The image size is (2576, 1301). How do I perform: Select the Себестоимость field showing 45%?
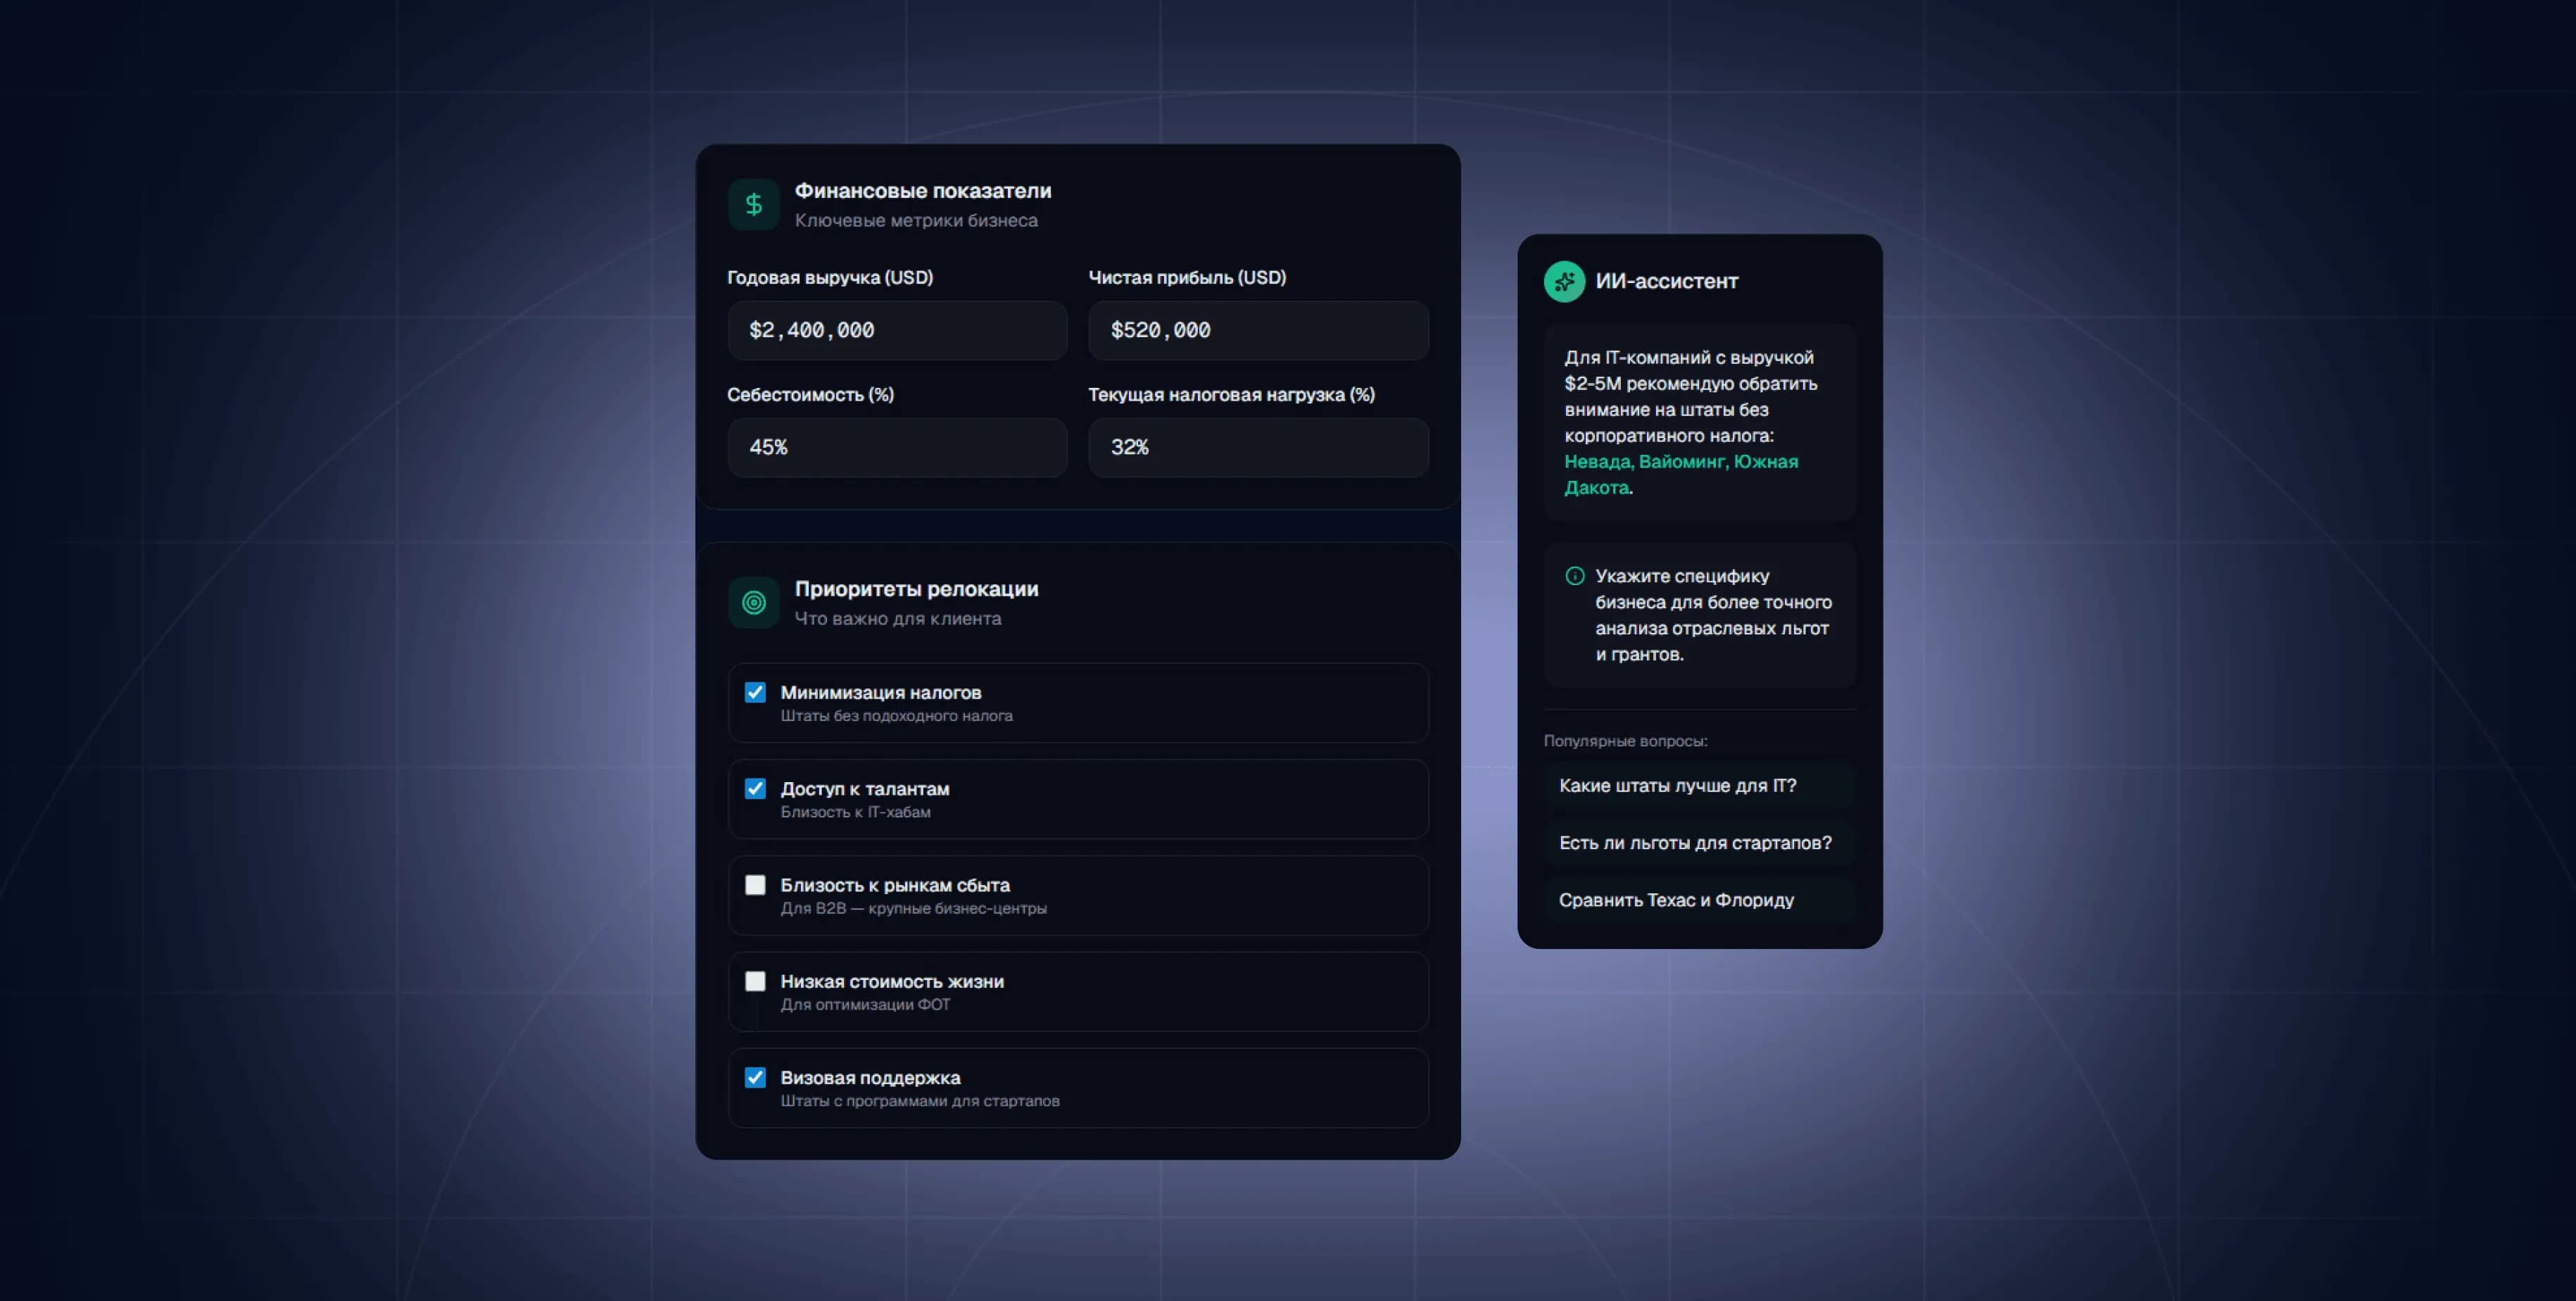tap(897, 447)
